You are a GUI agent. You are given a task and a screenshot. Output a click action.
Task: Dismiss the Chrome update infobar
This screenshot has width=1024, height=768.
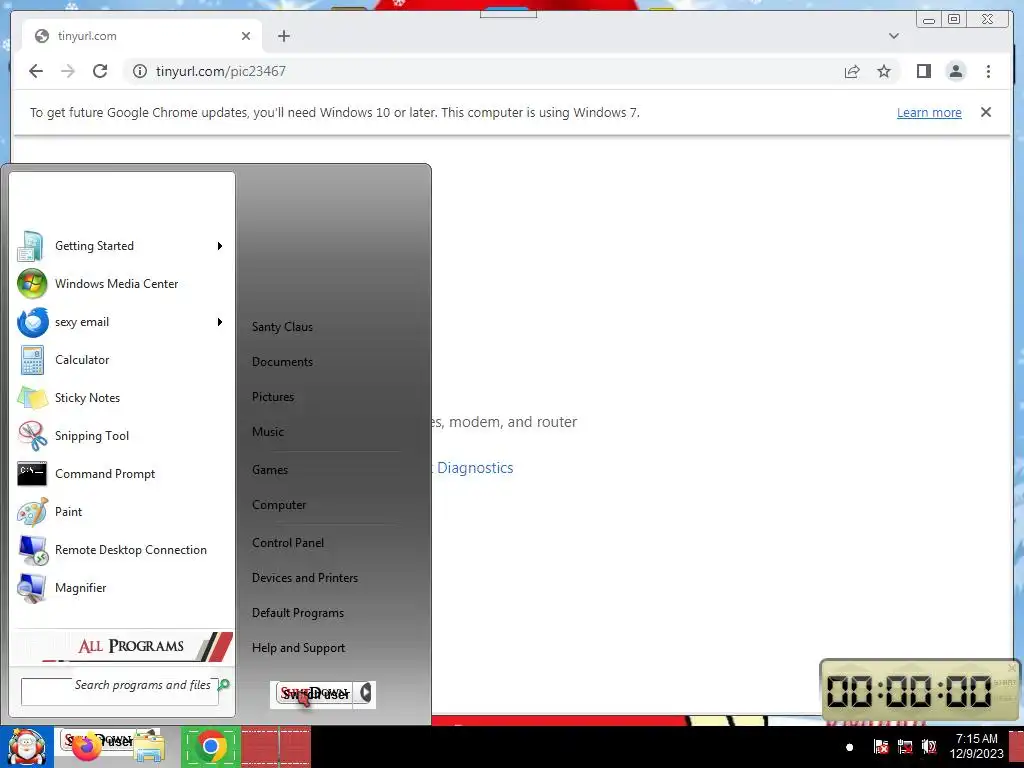pyautogui.click(x=986, y=112)
